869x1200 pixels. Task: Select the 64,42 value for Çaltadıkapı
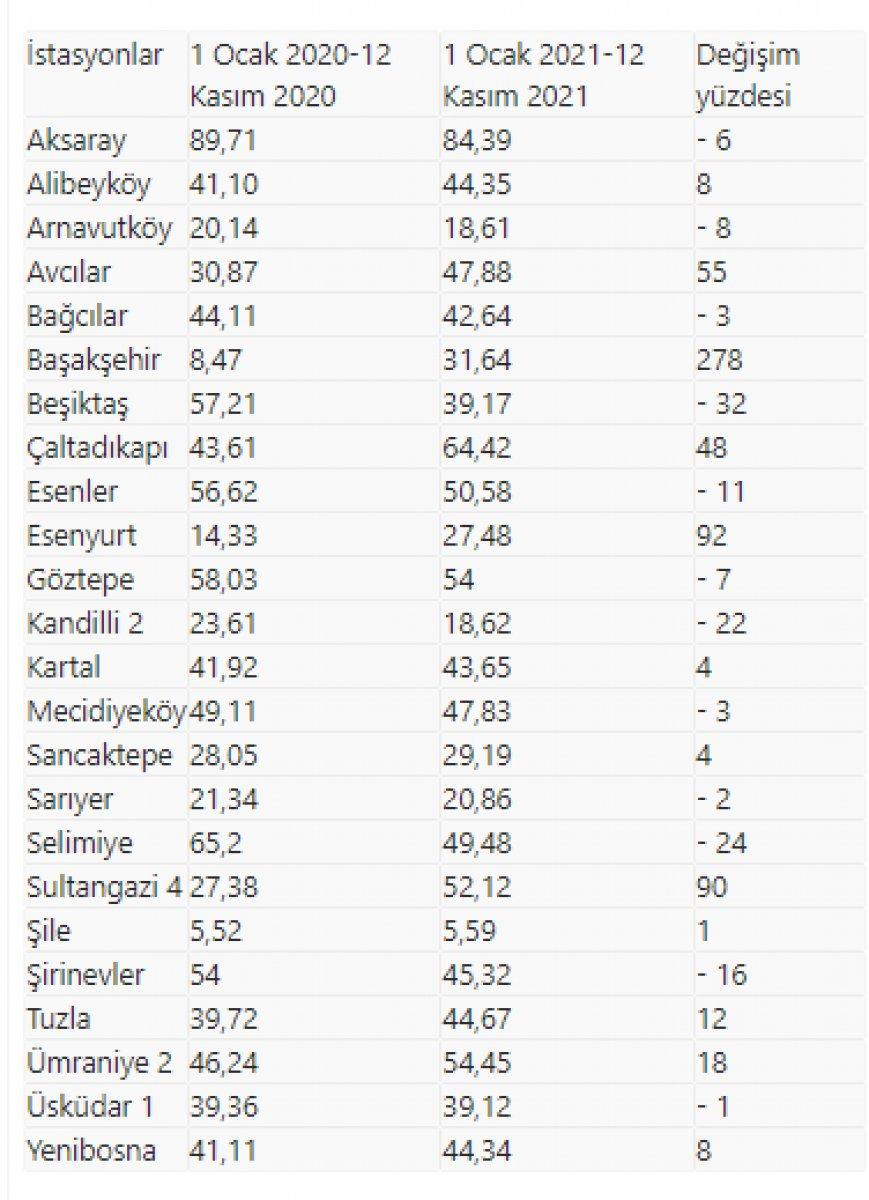coord(476,448)
